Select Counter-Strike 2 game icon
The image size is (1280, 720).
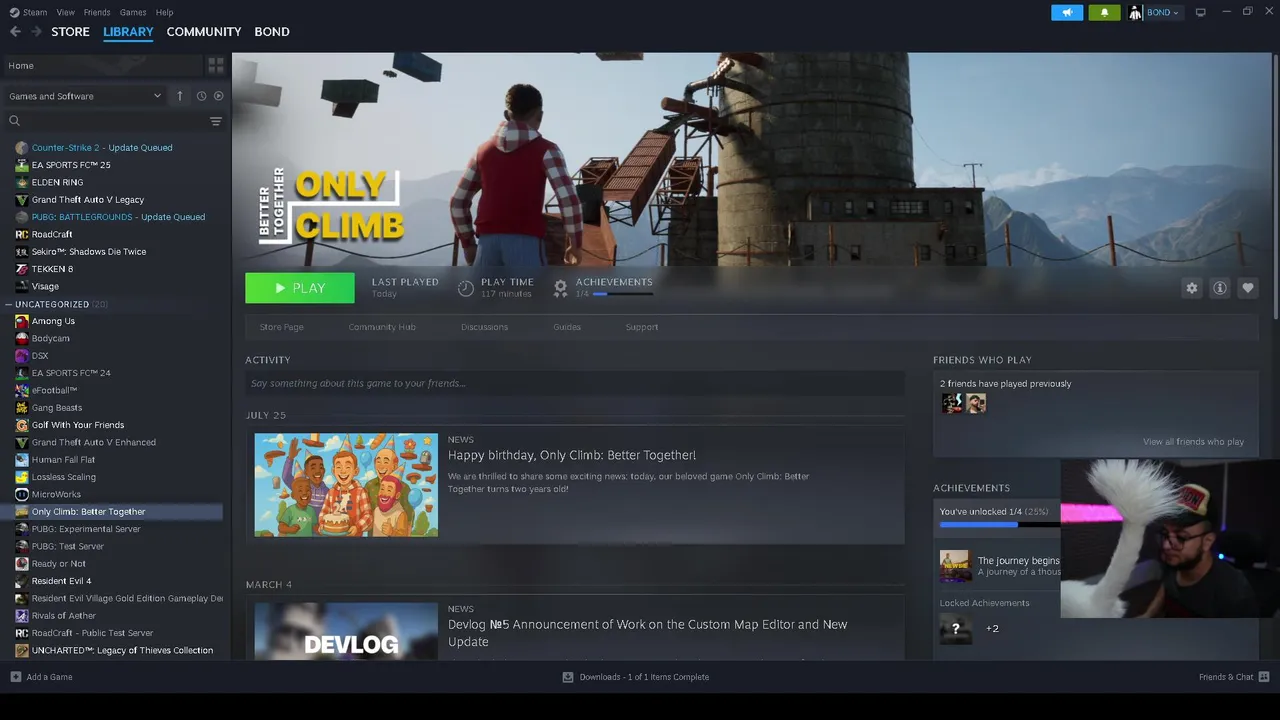[22, 148]
